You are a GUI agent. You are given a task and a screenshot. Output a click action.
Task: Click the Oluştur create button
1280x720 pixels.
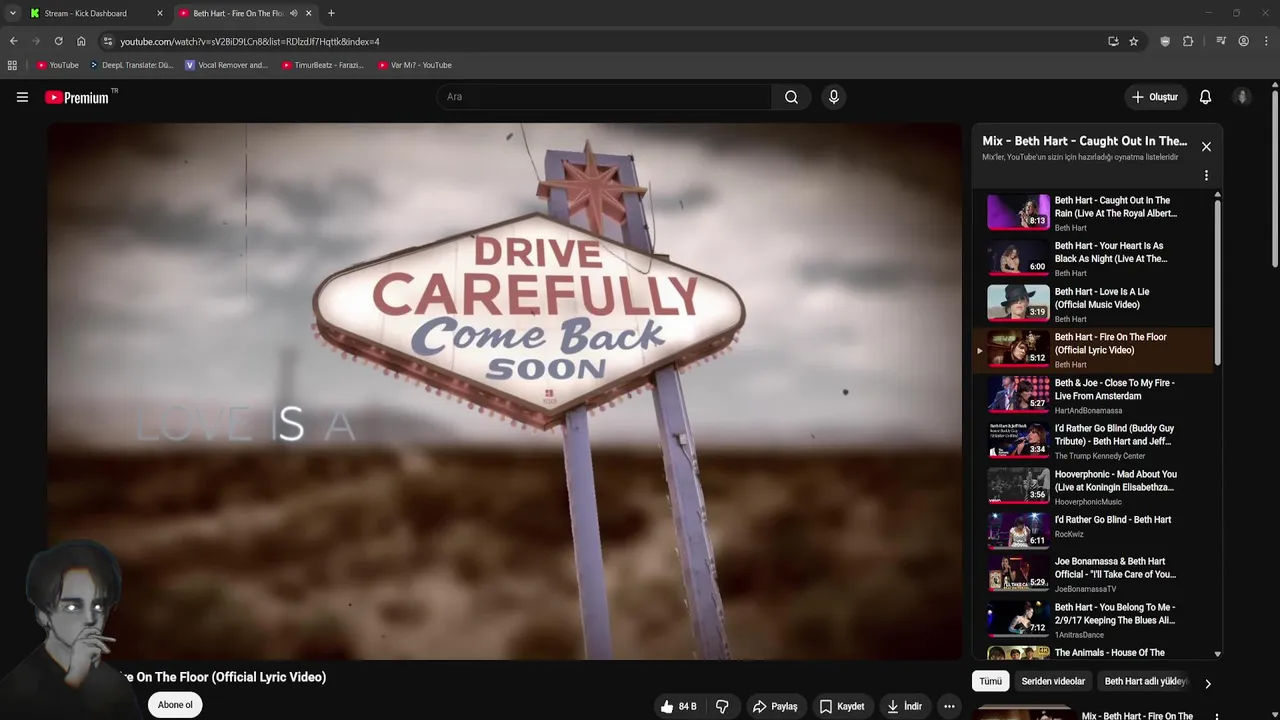[1155, 97]
